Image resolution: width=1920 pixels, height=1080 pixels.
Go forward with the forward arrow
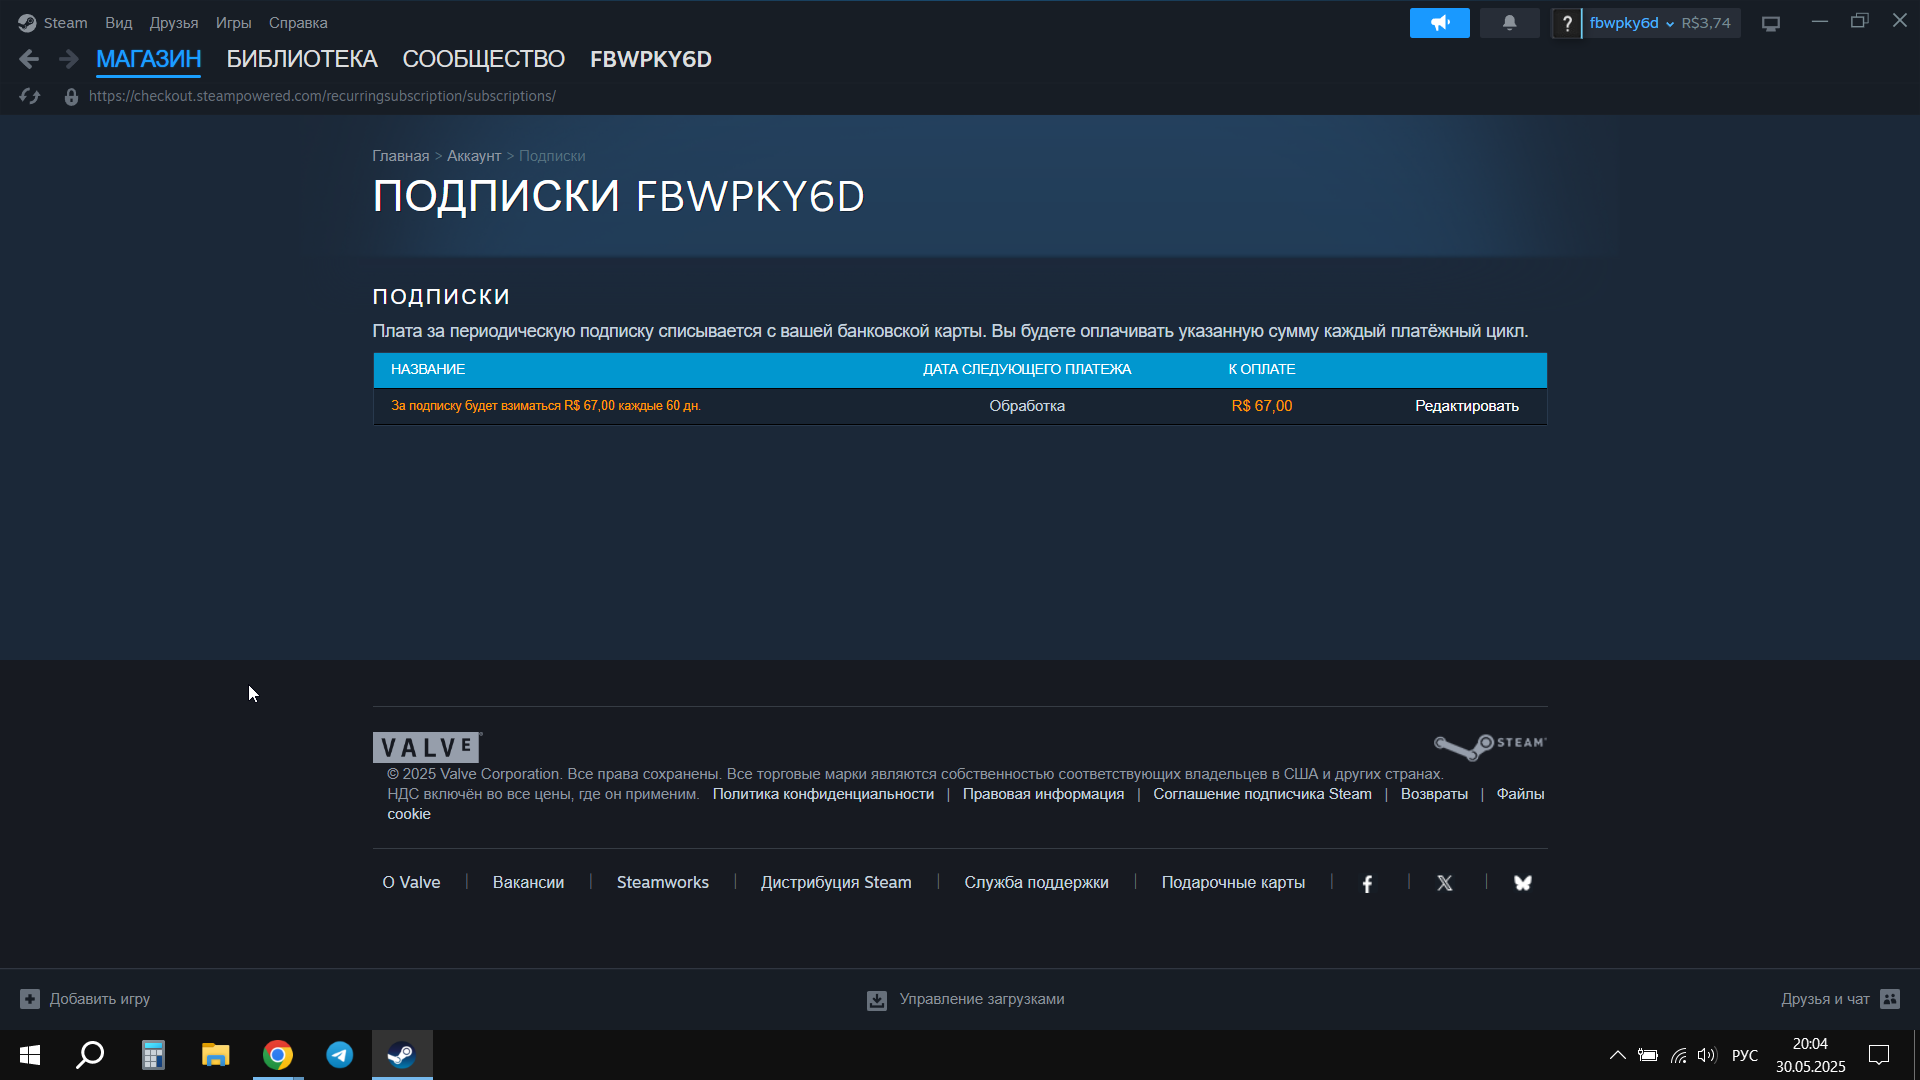(68, 59)
